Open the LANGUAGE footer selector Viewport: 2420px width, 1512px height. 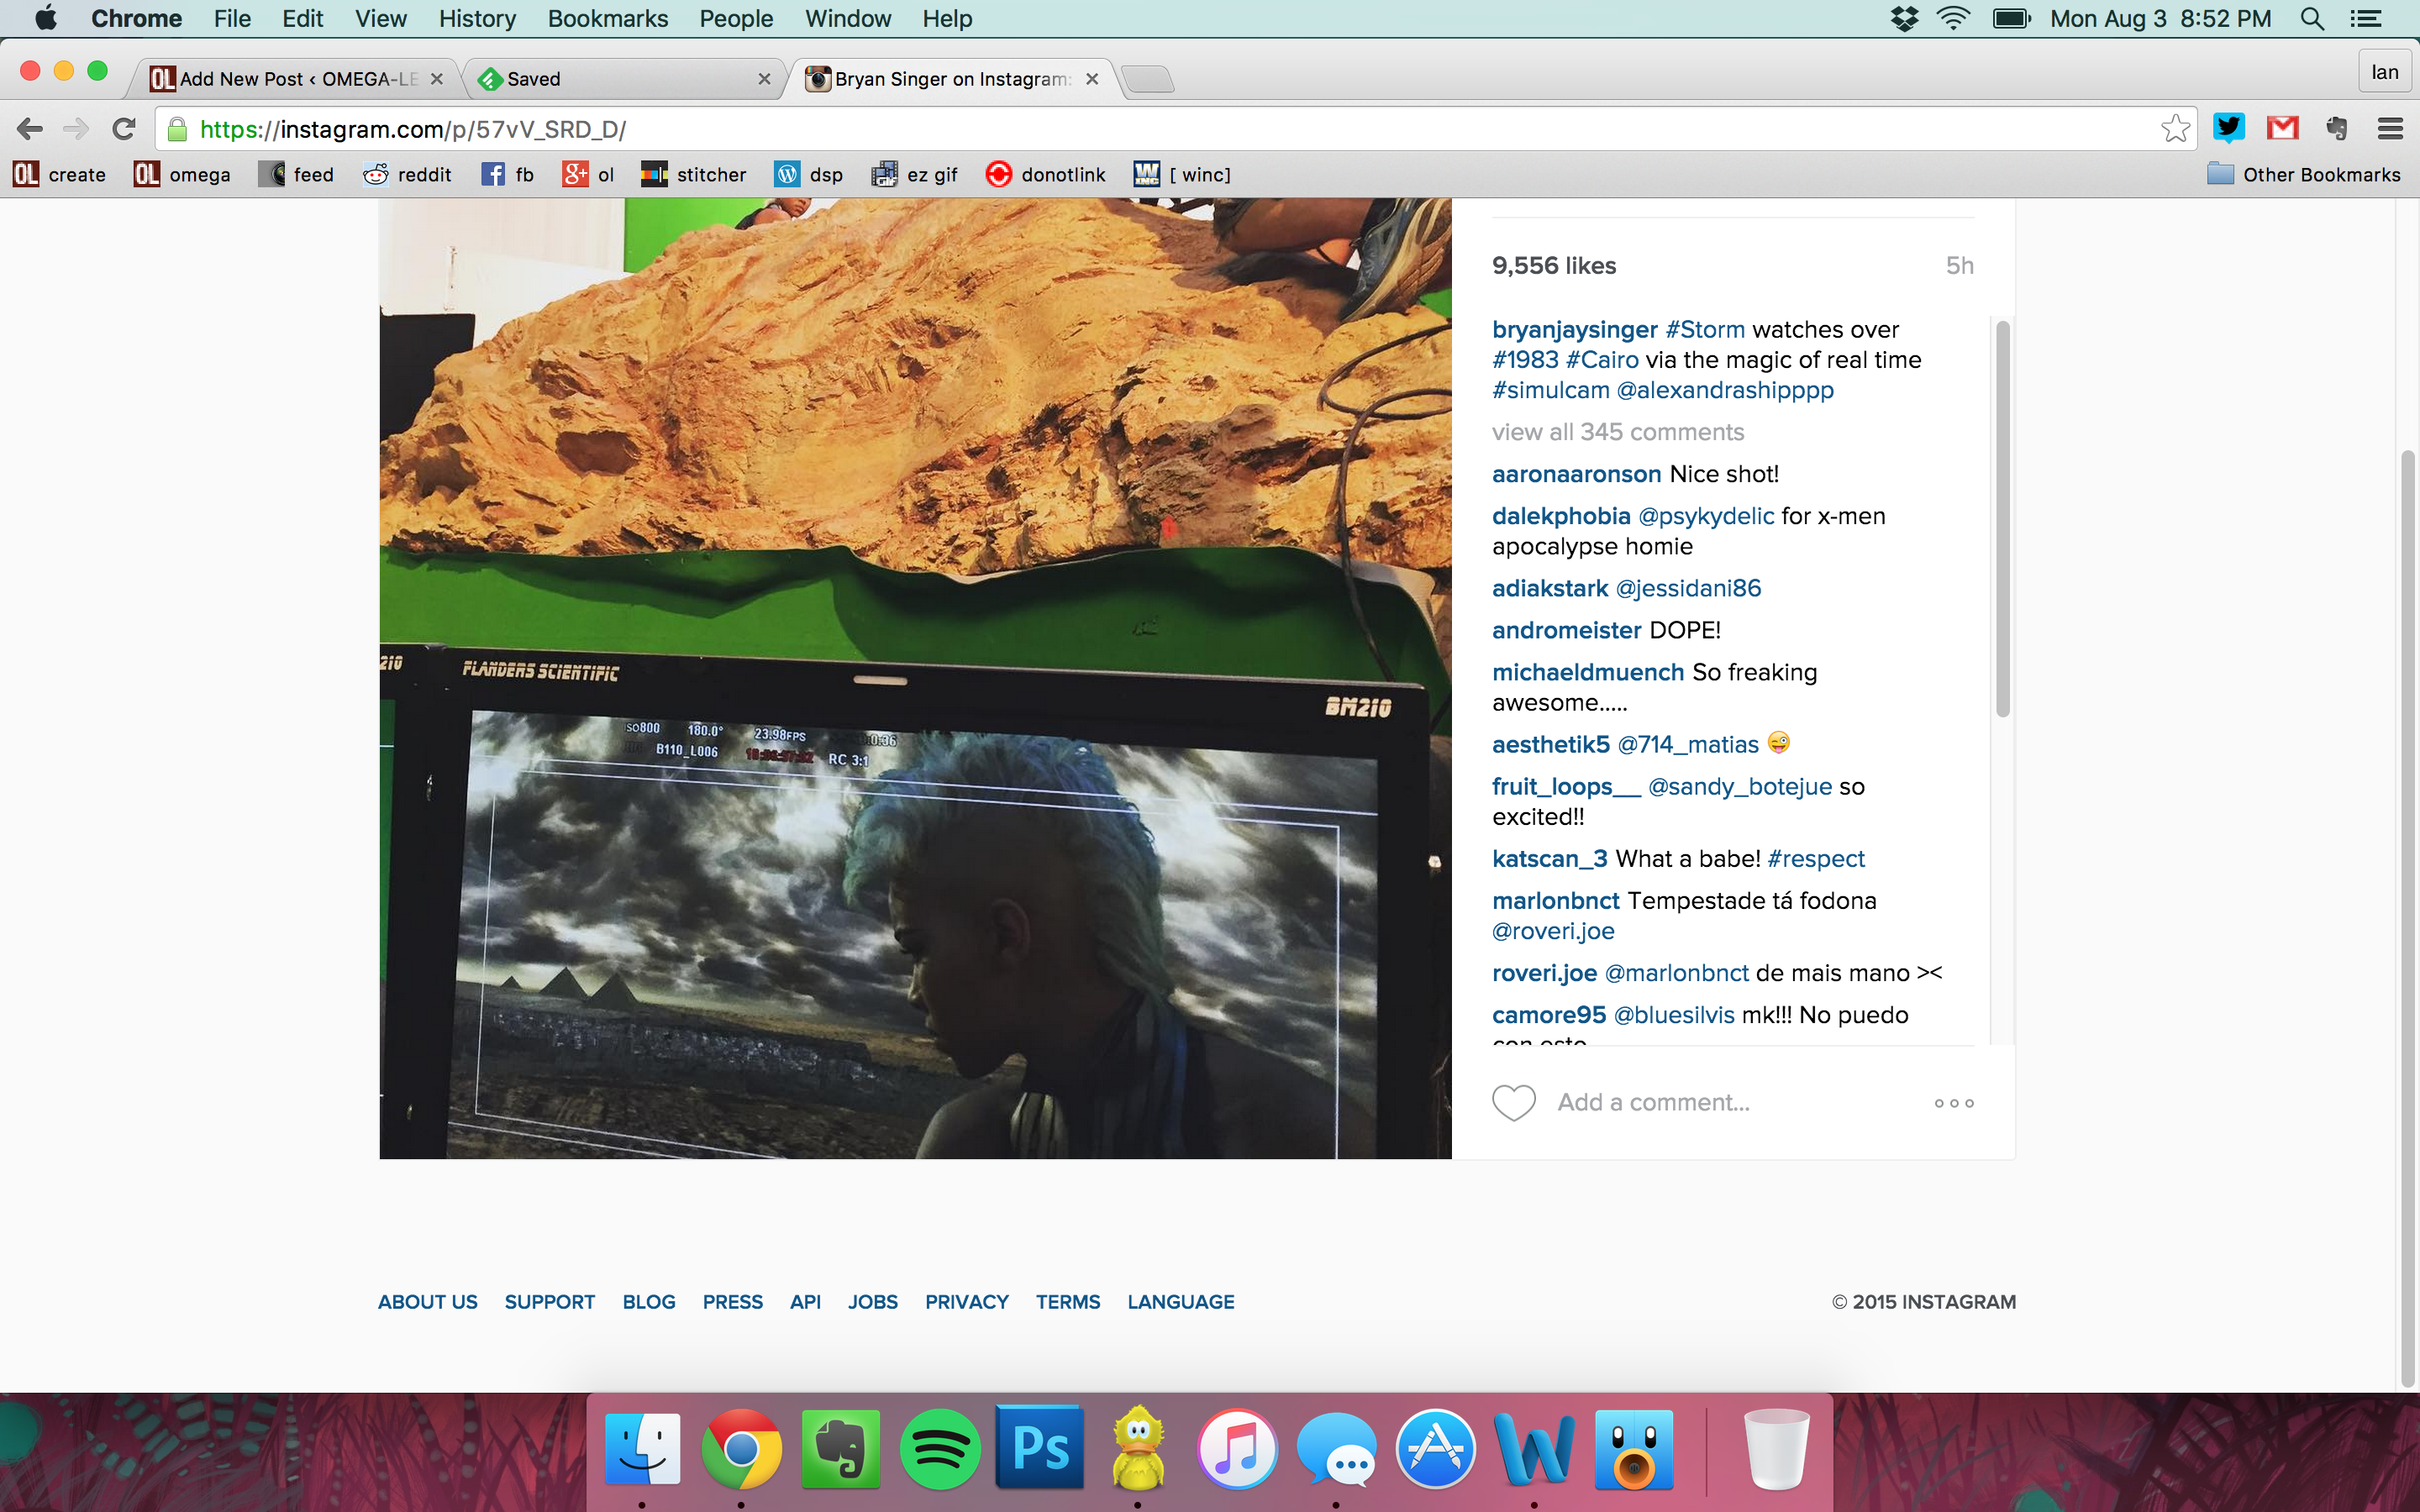coord(1180,1301)
